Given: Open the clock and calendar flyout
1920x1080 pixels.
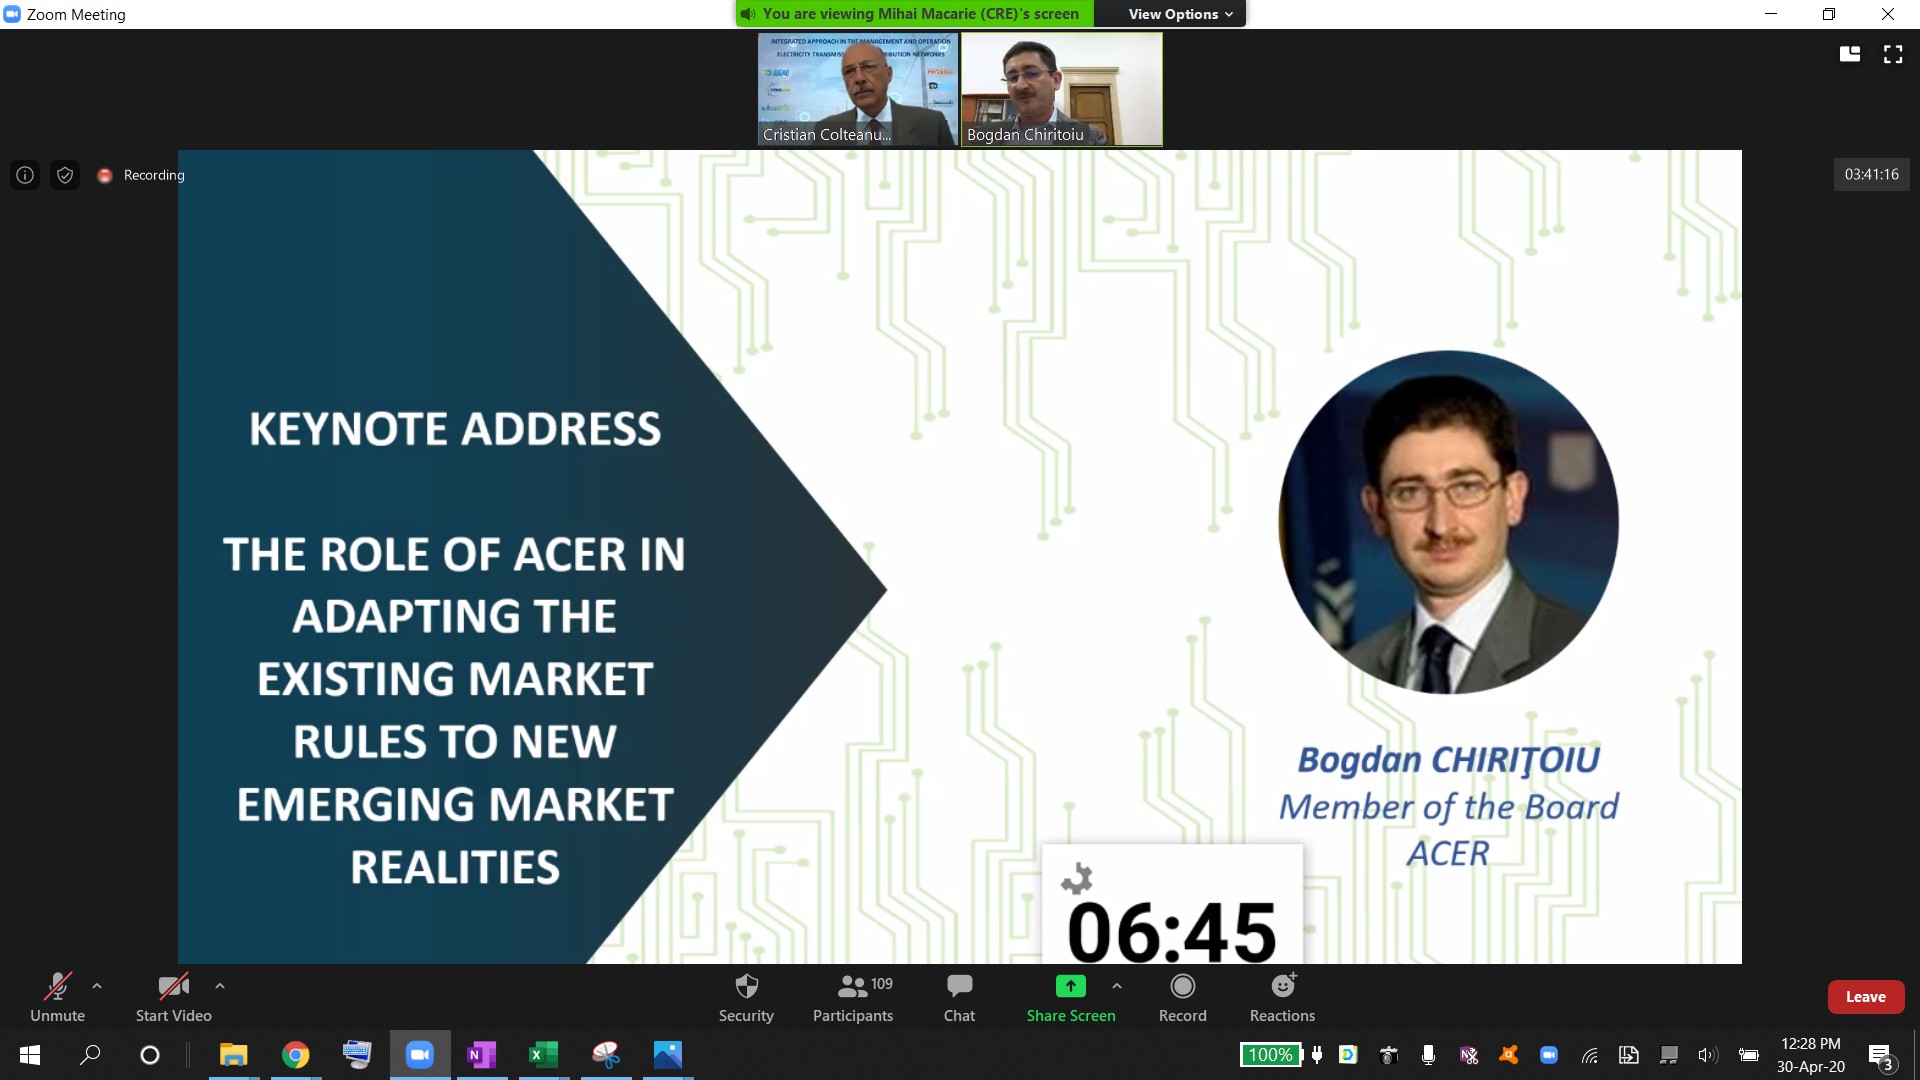Looking at the screenshot, I should (x=1810, y=1055).
